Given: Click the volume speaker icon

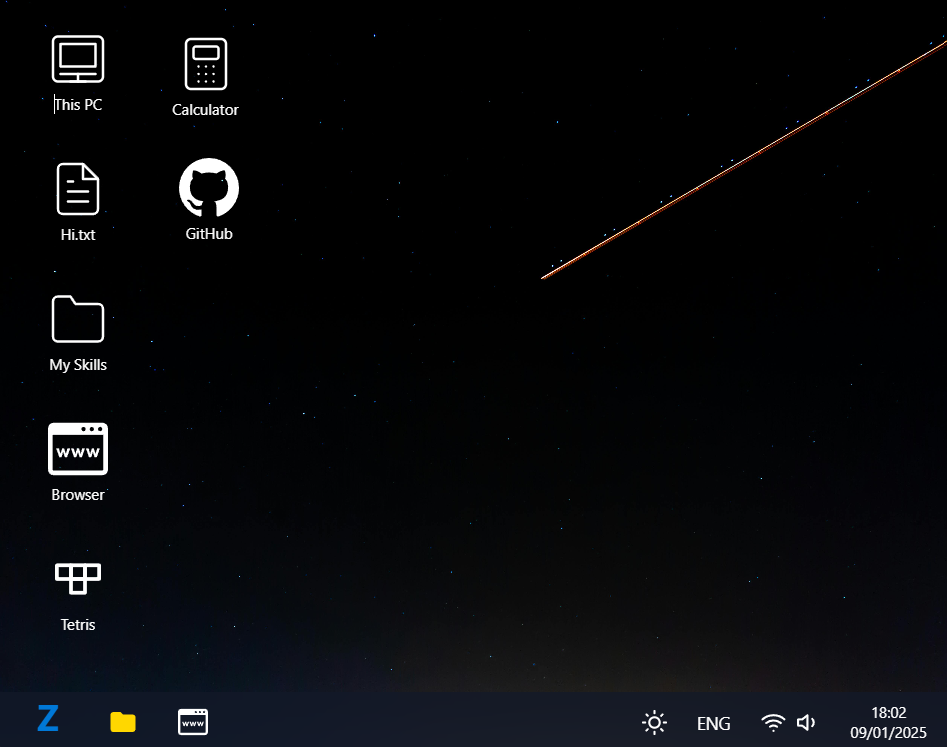Looking at the screenshot, I should [806, 722].
